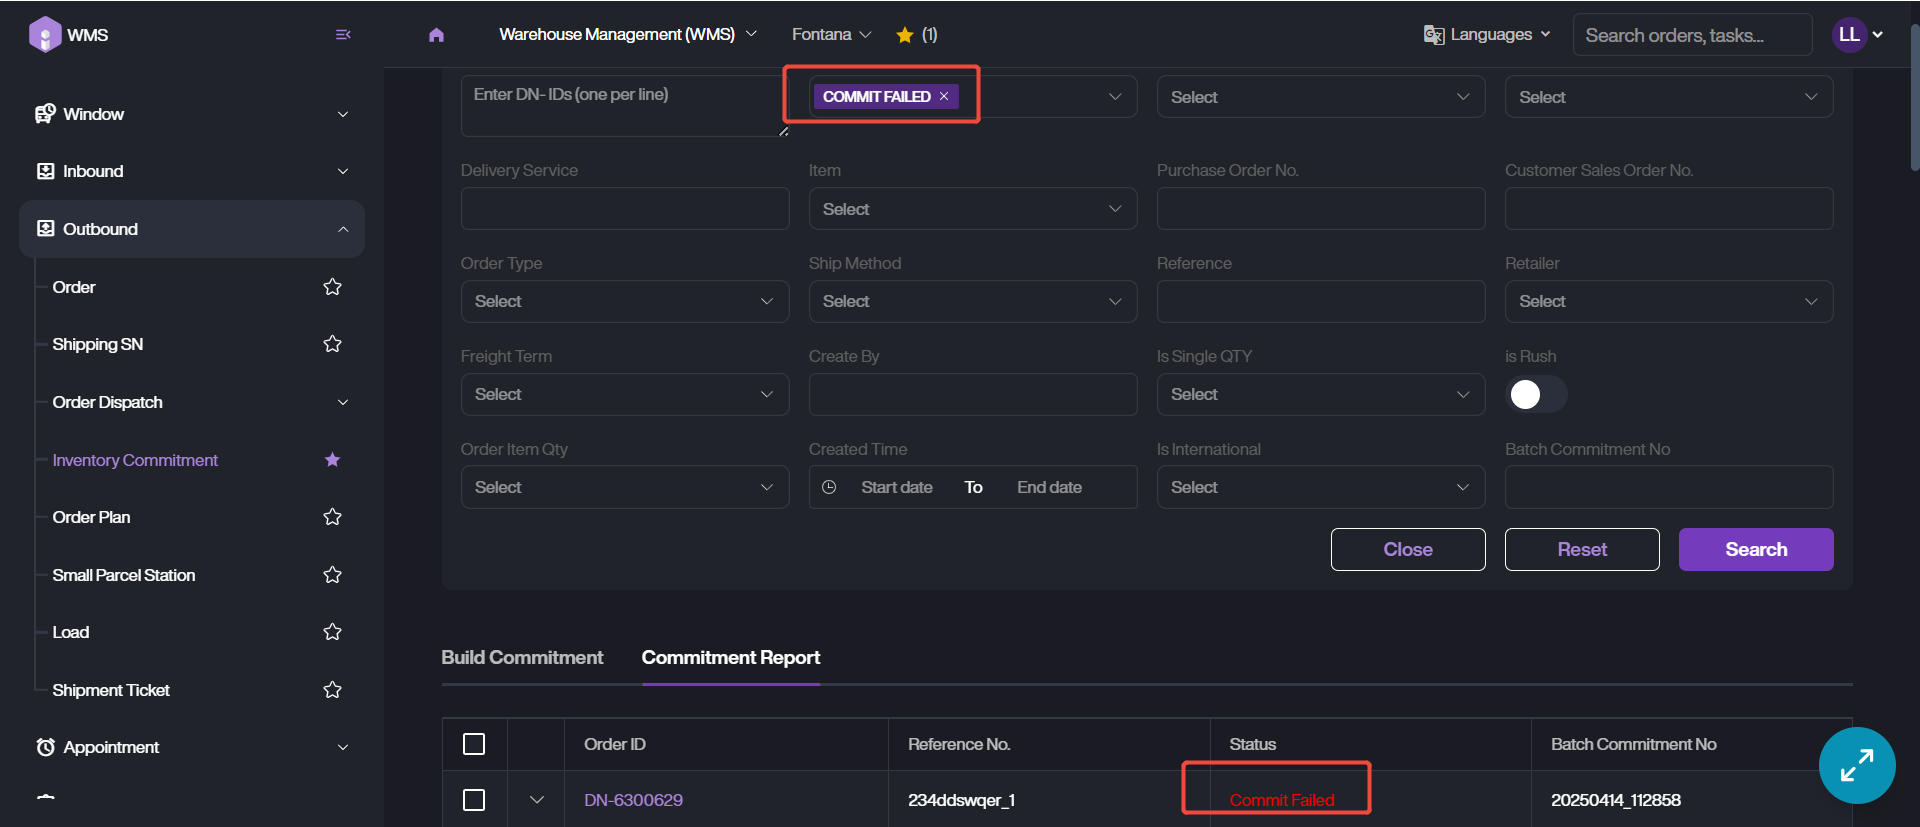Open the Order Type dropdown
Screen dimensions: 1920x827
pos(624,302)
